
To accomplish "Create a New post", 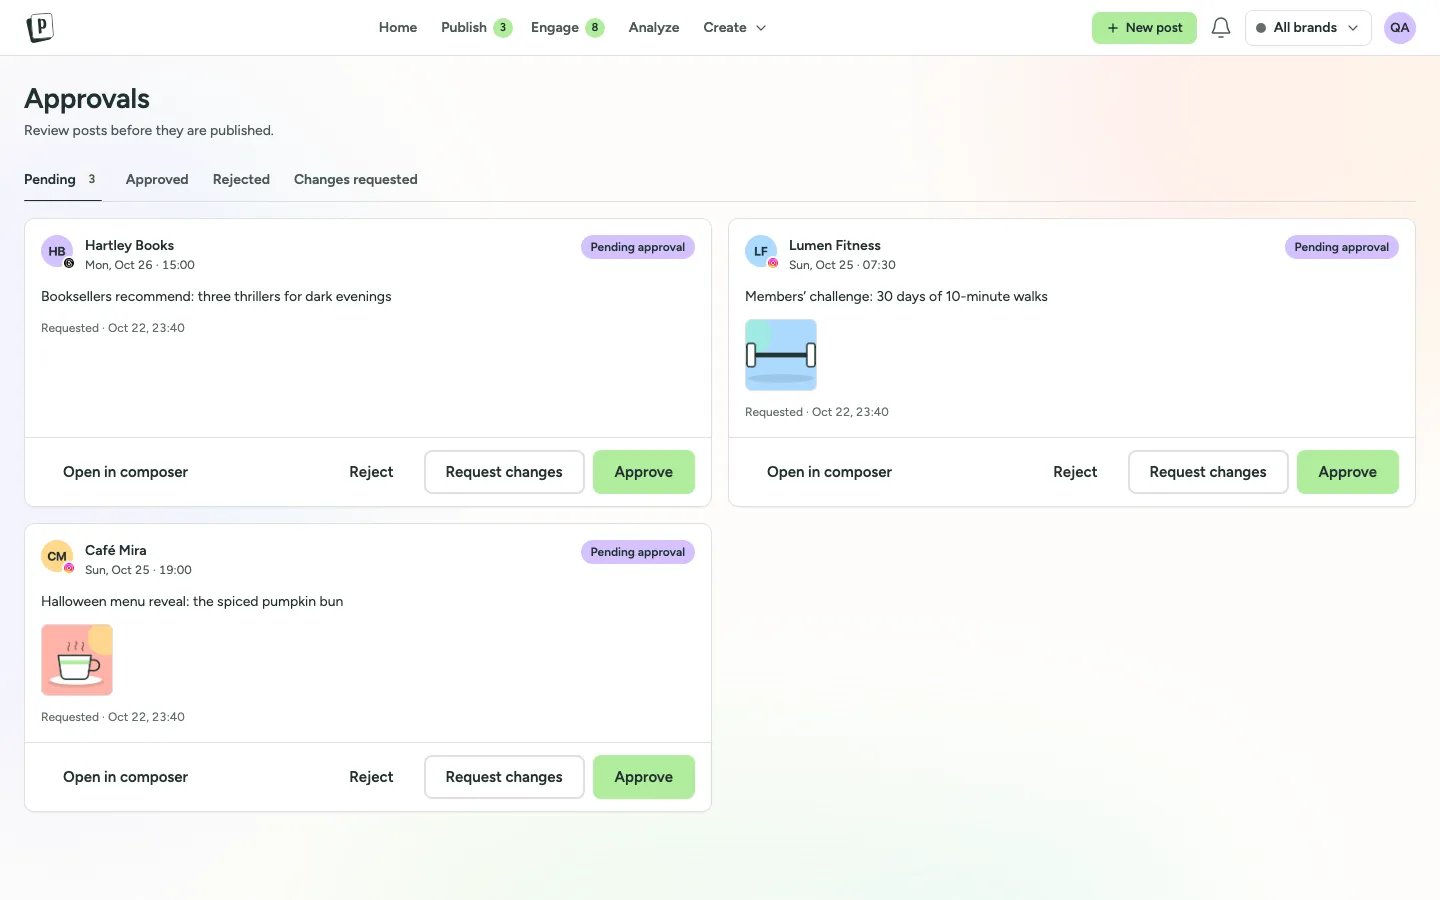I will tap(1144, 28).
